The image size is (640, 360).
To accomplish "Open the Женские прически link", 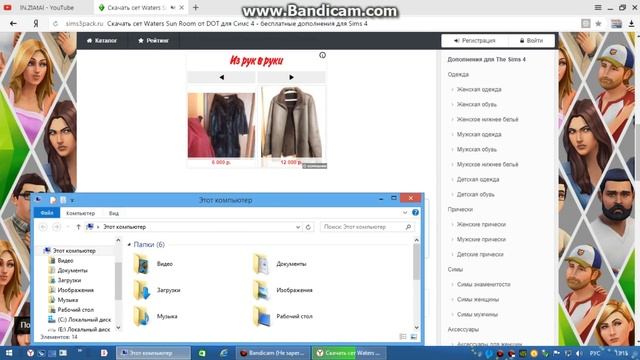I will (481, 224).
